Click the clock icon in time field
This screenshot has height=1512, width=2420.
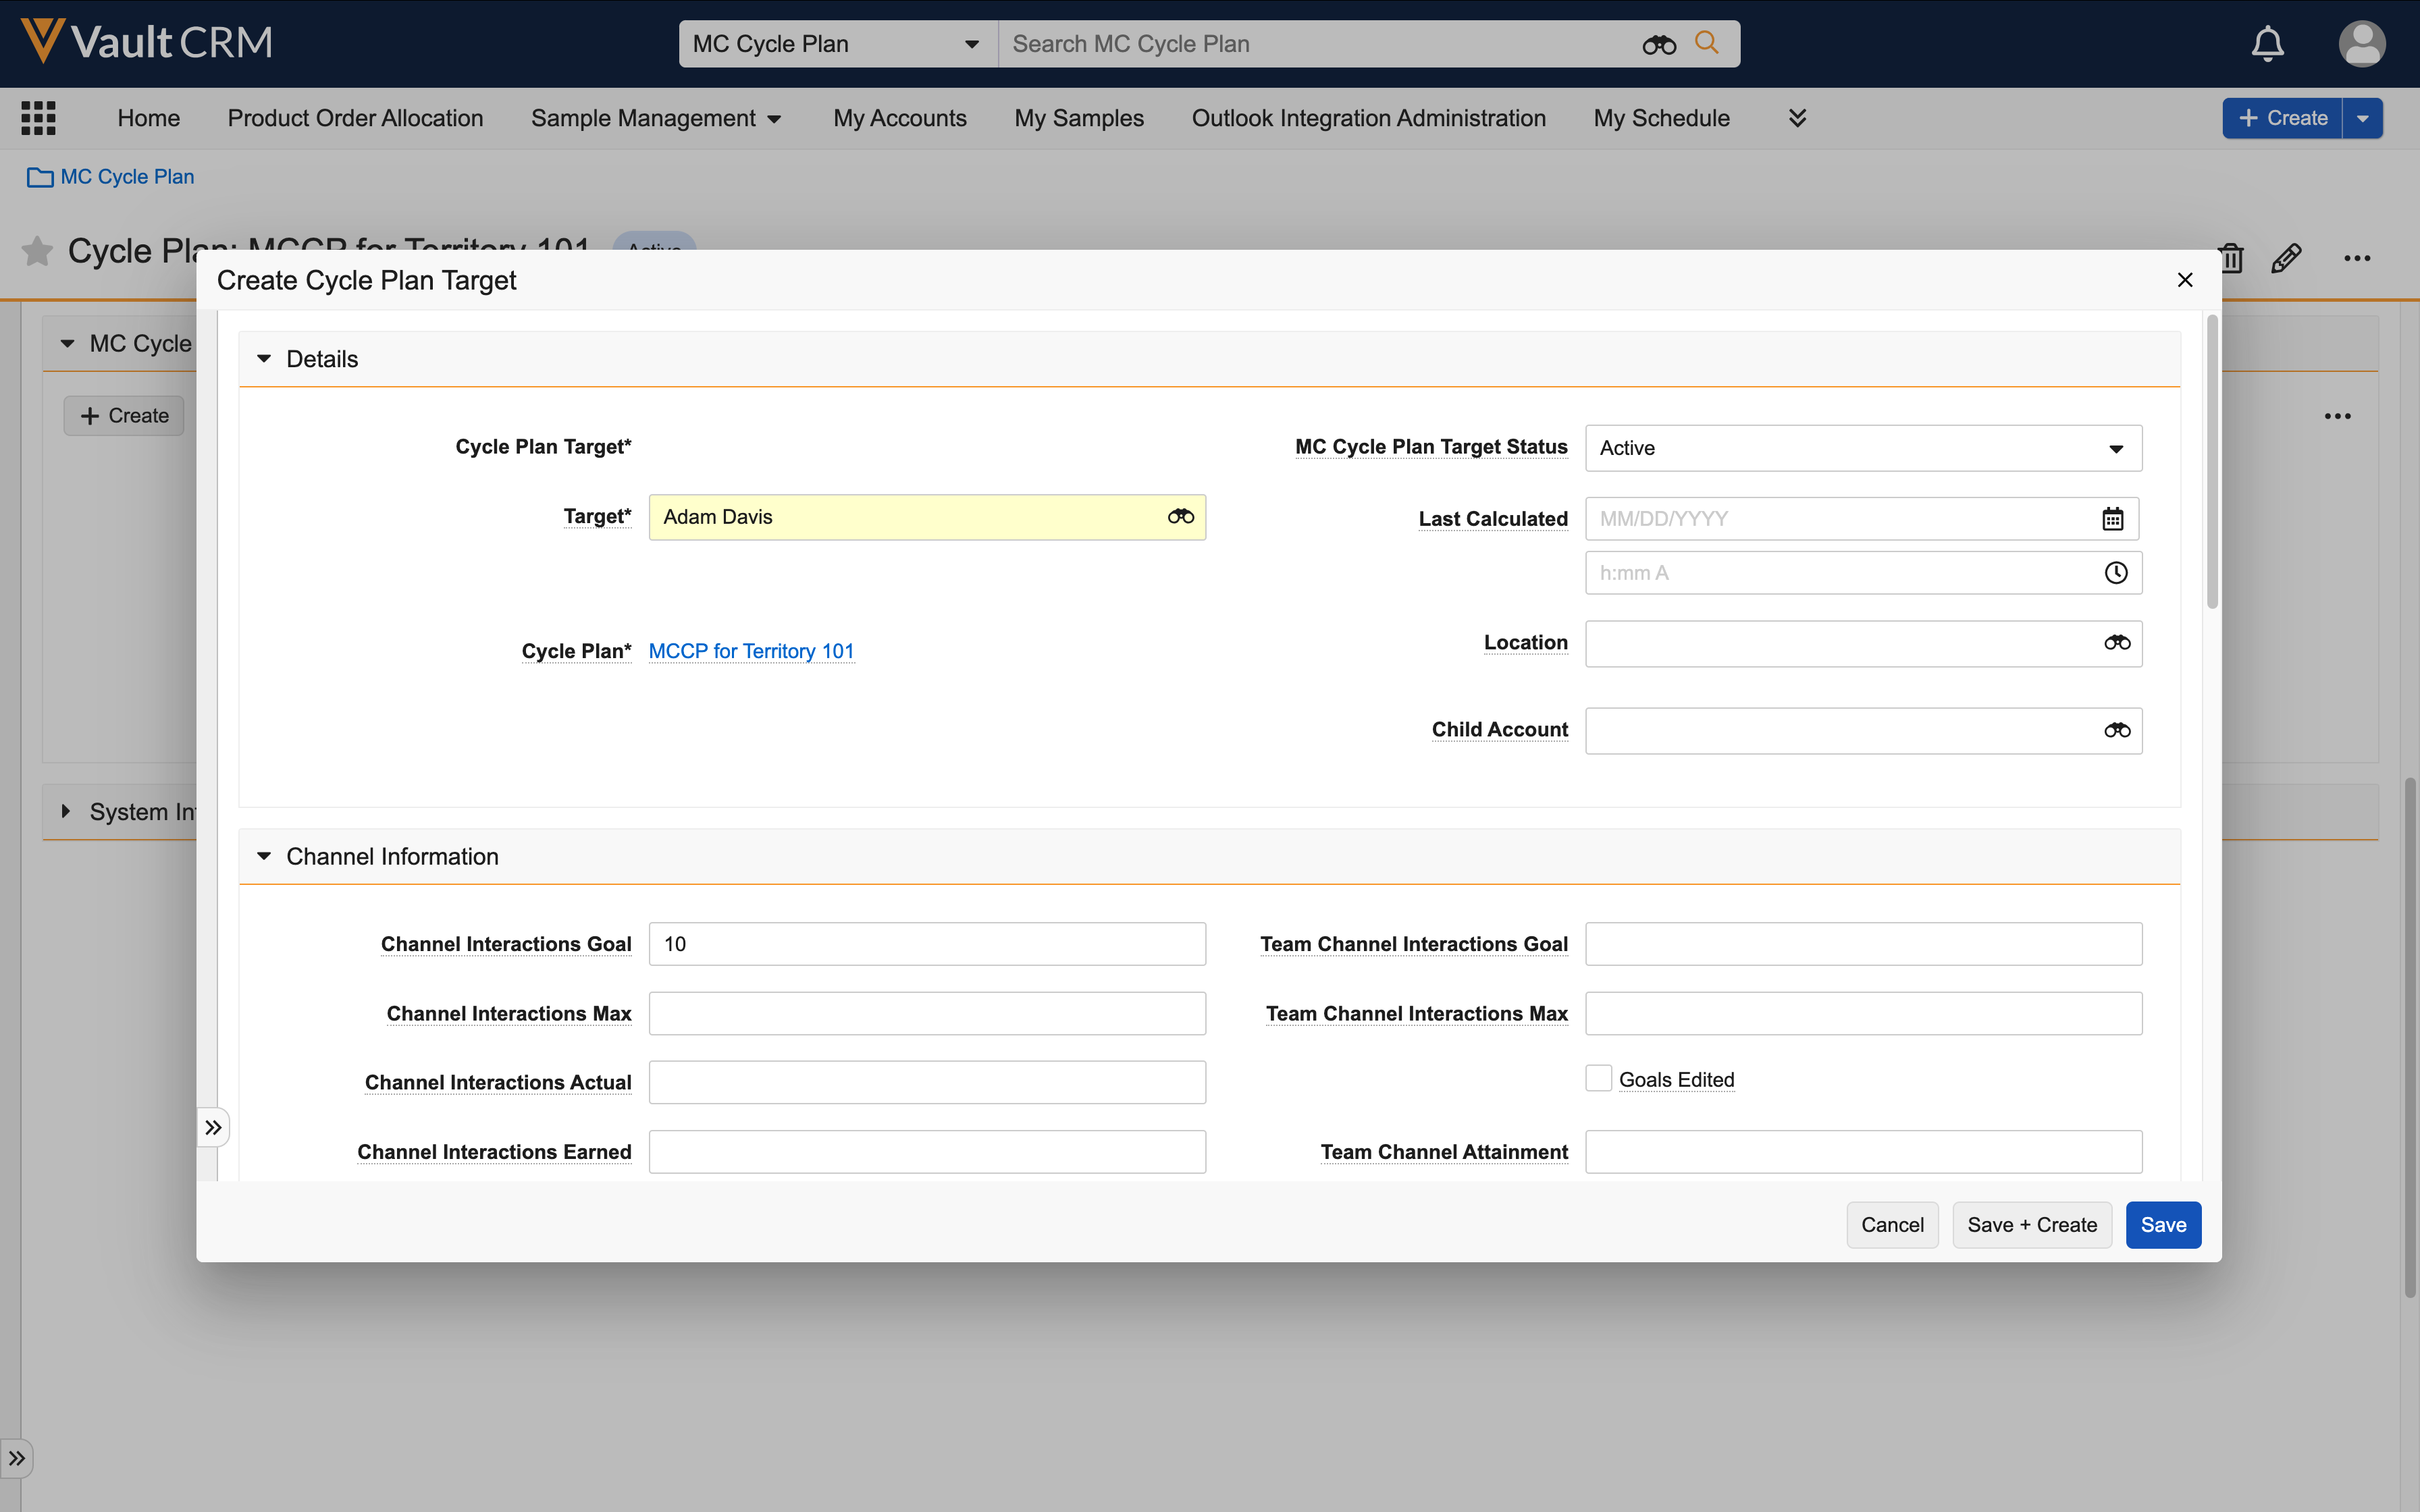[2115, 573]
